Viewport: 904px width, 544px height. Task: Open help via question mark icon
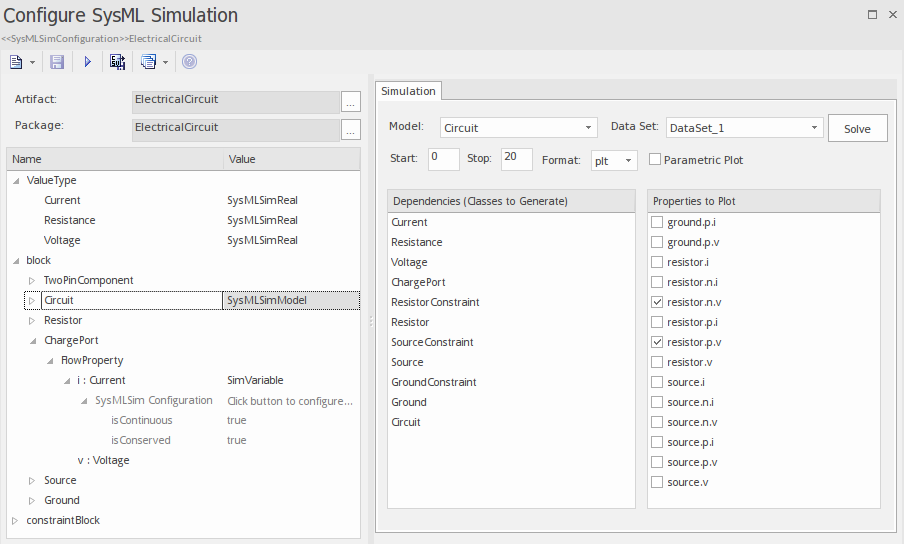coord(189,62)
